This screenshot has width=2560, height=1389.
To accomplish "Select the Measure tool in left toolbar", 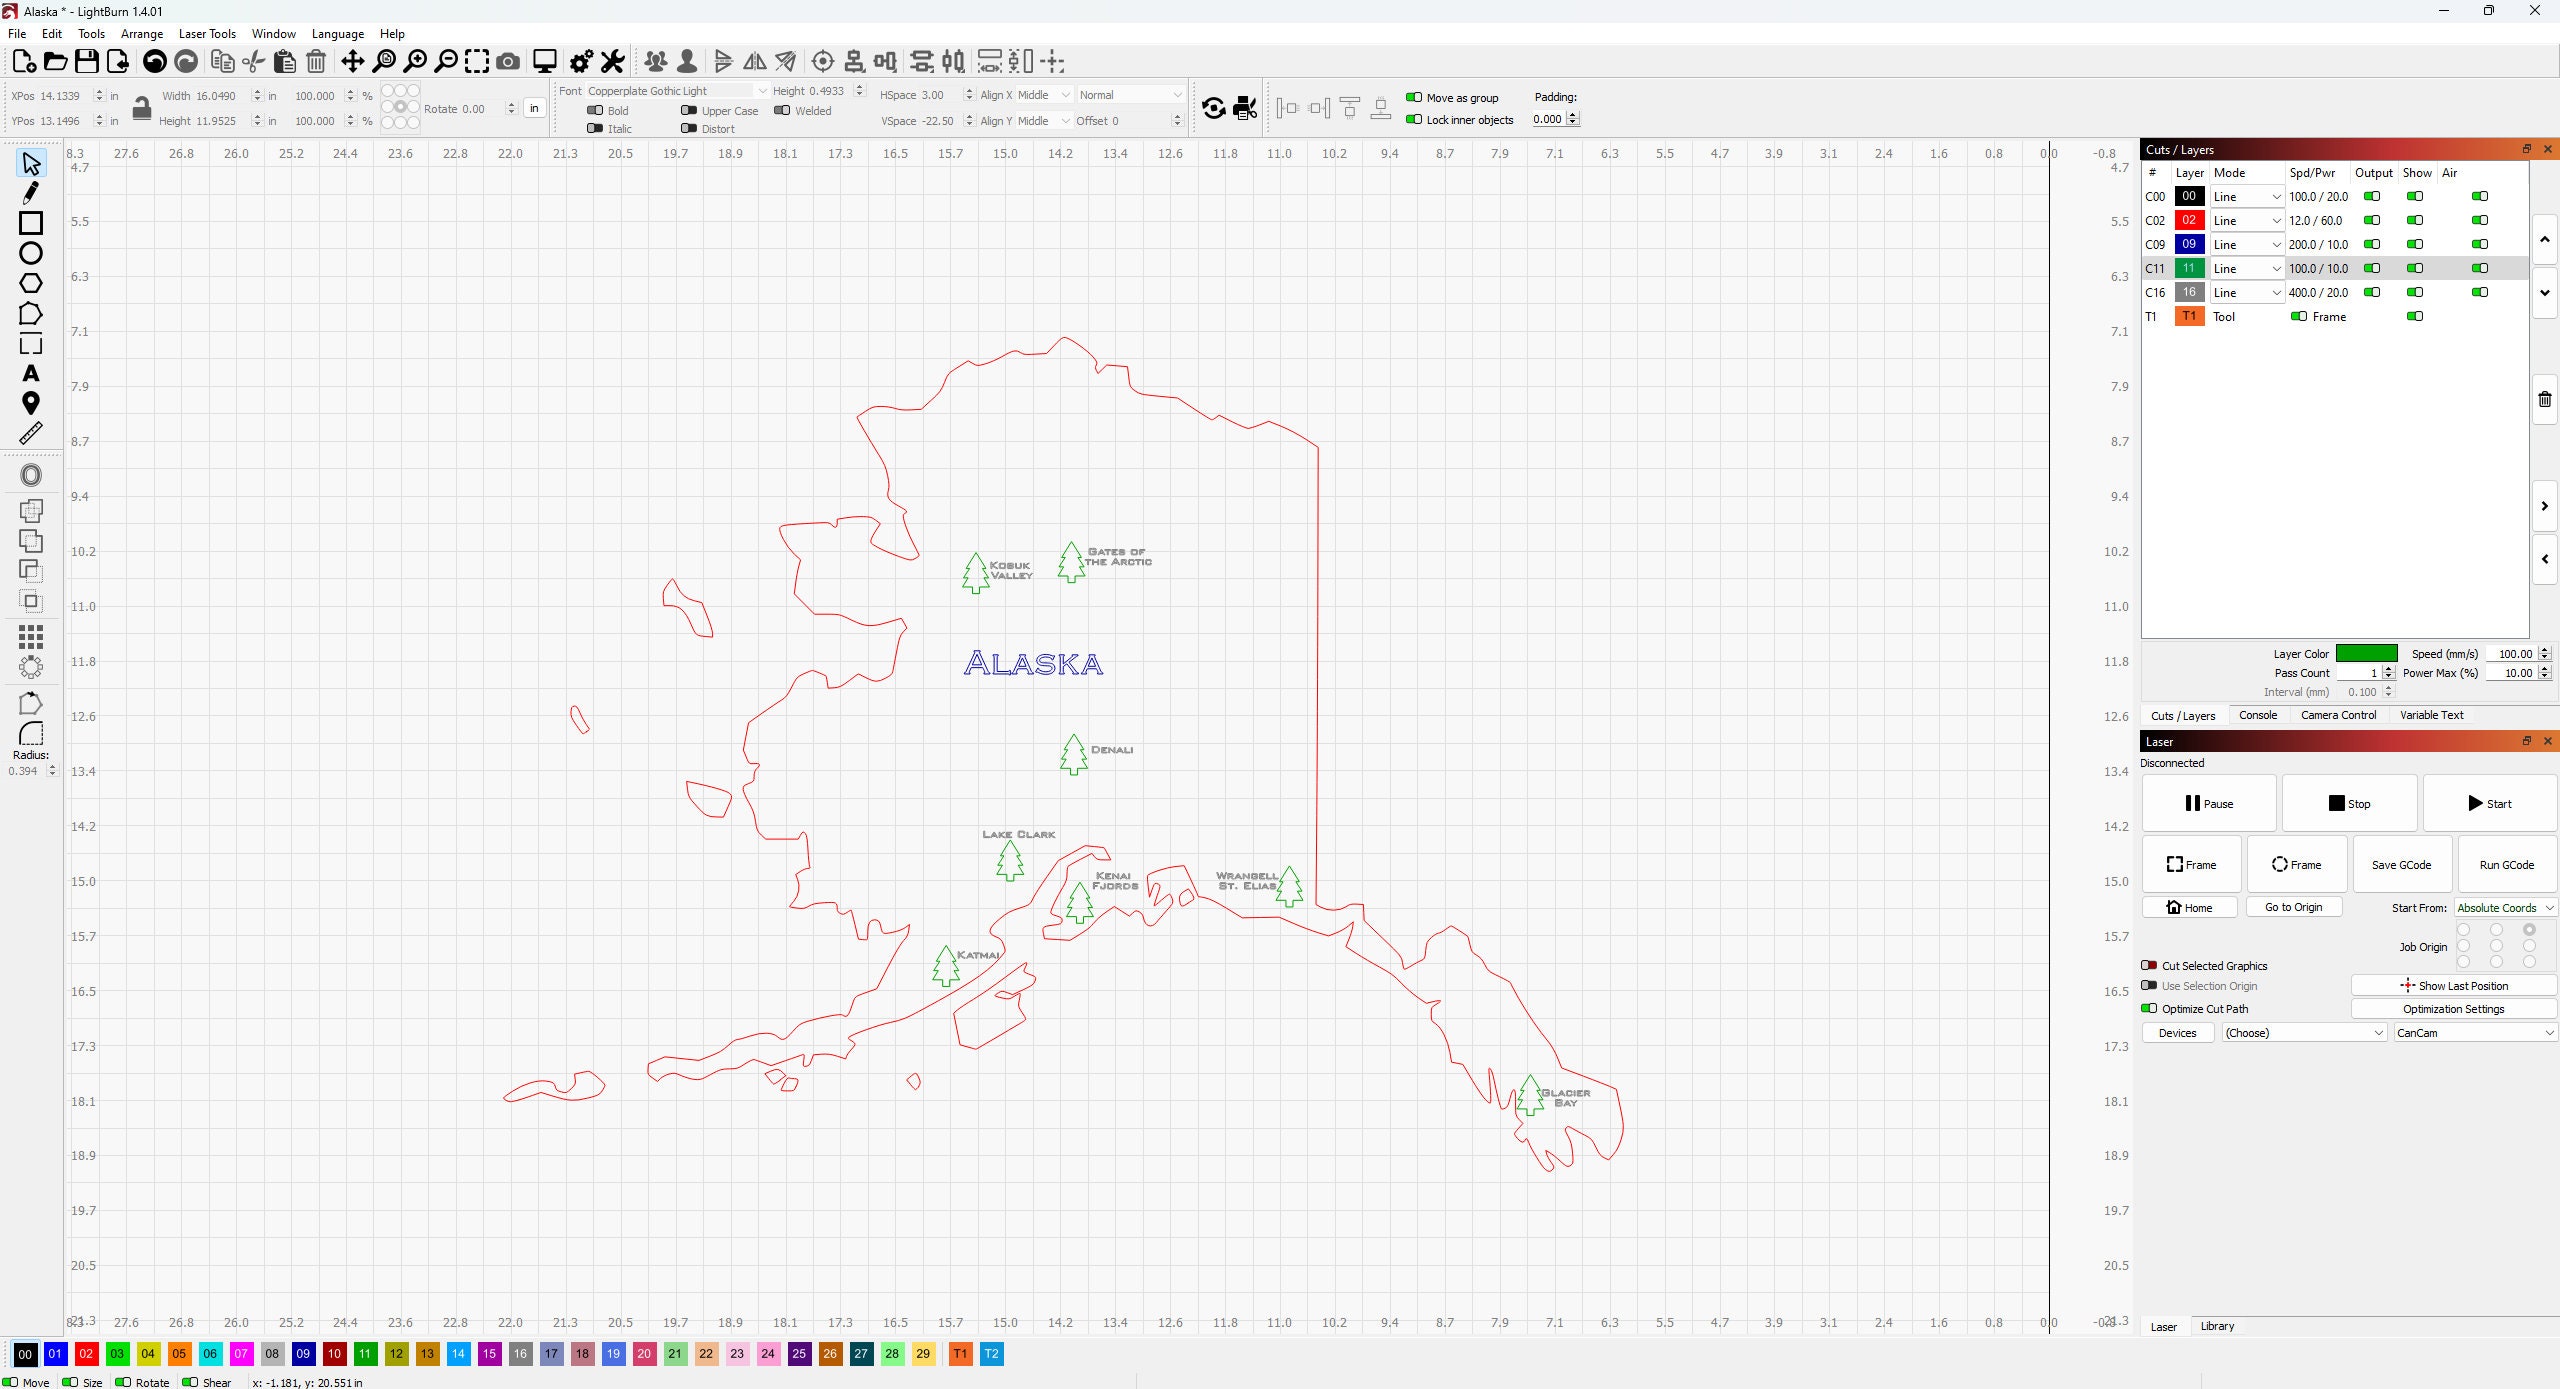I will click(x=31, y=433).
